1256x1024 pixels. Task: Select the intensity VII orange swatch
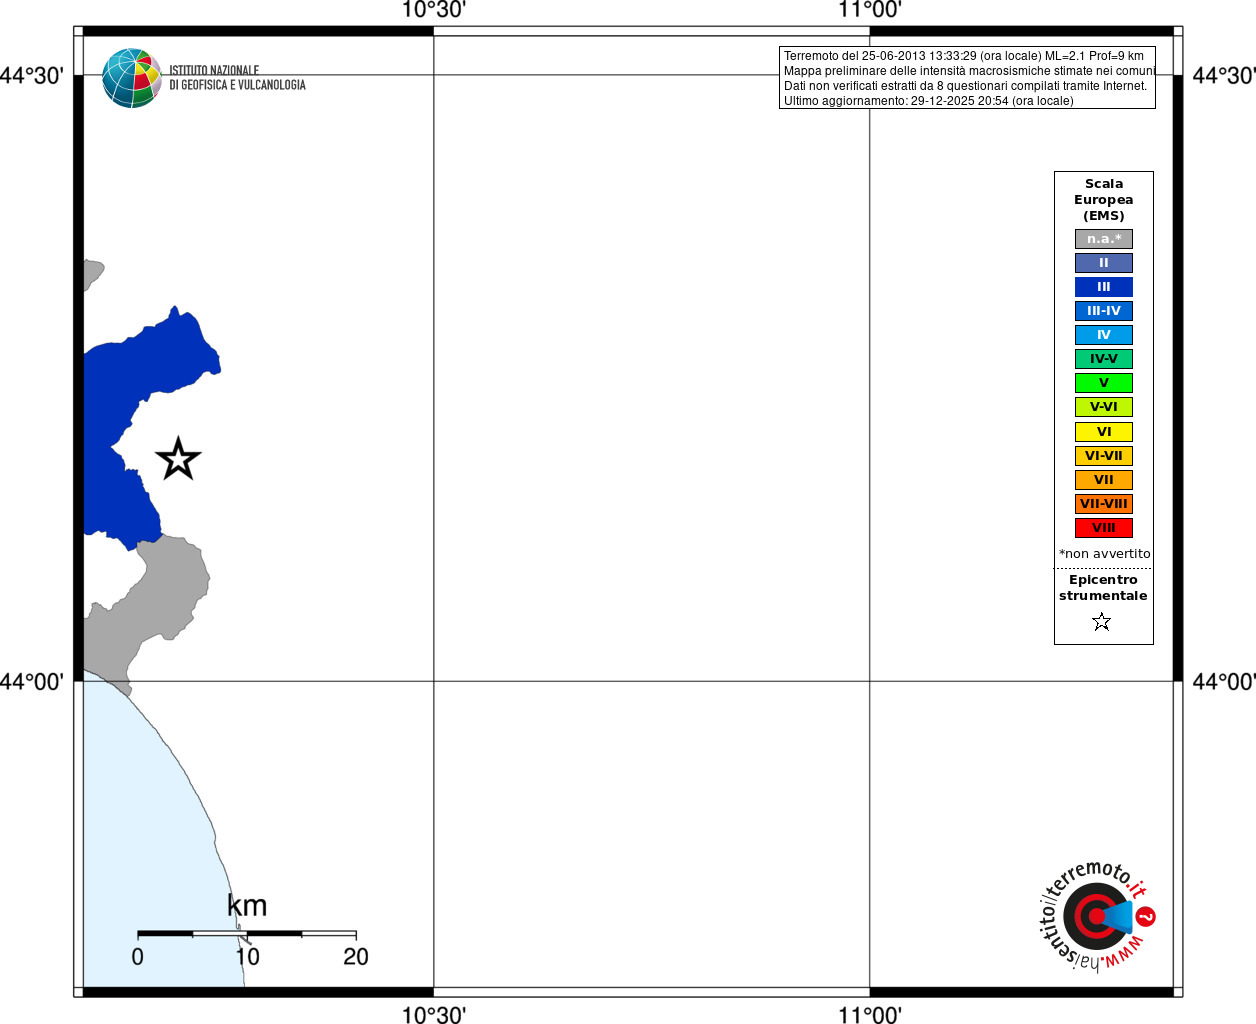pos(1104,480)
